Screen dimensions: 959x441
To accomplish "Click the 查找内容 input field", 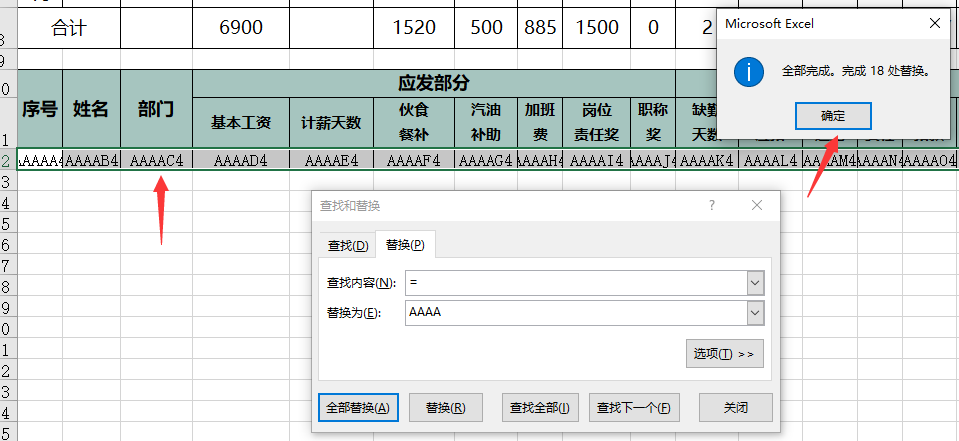I will [x=575, y=283].
